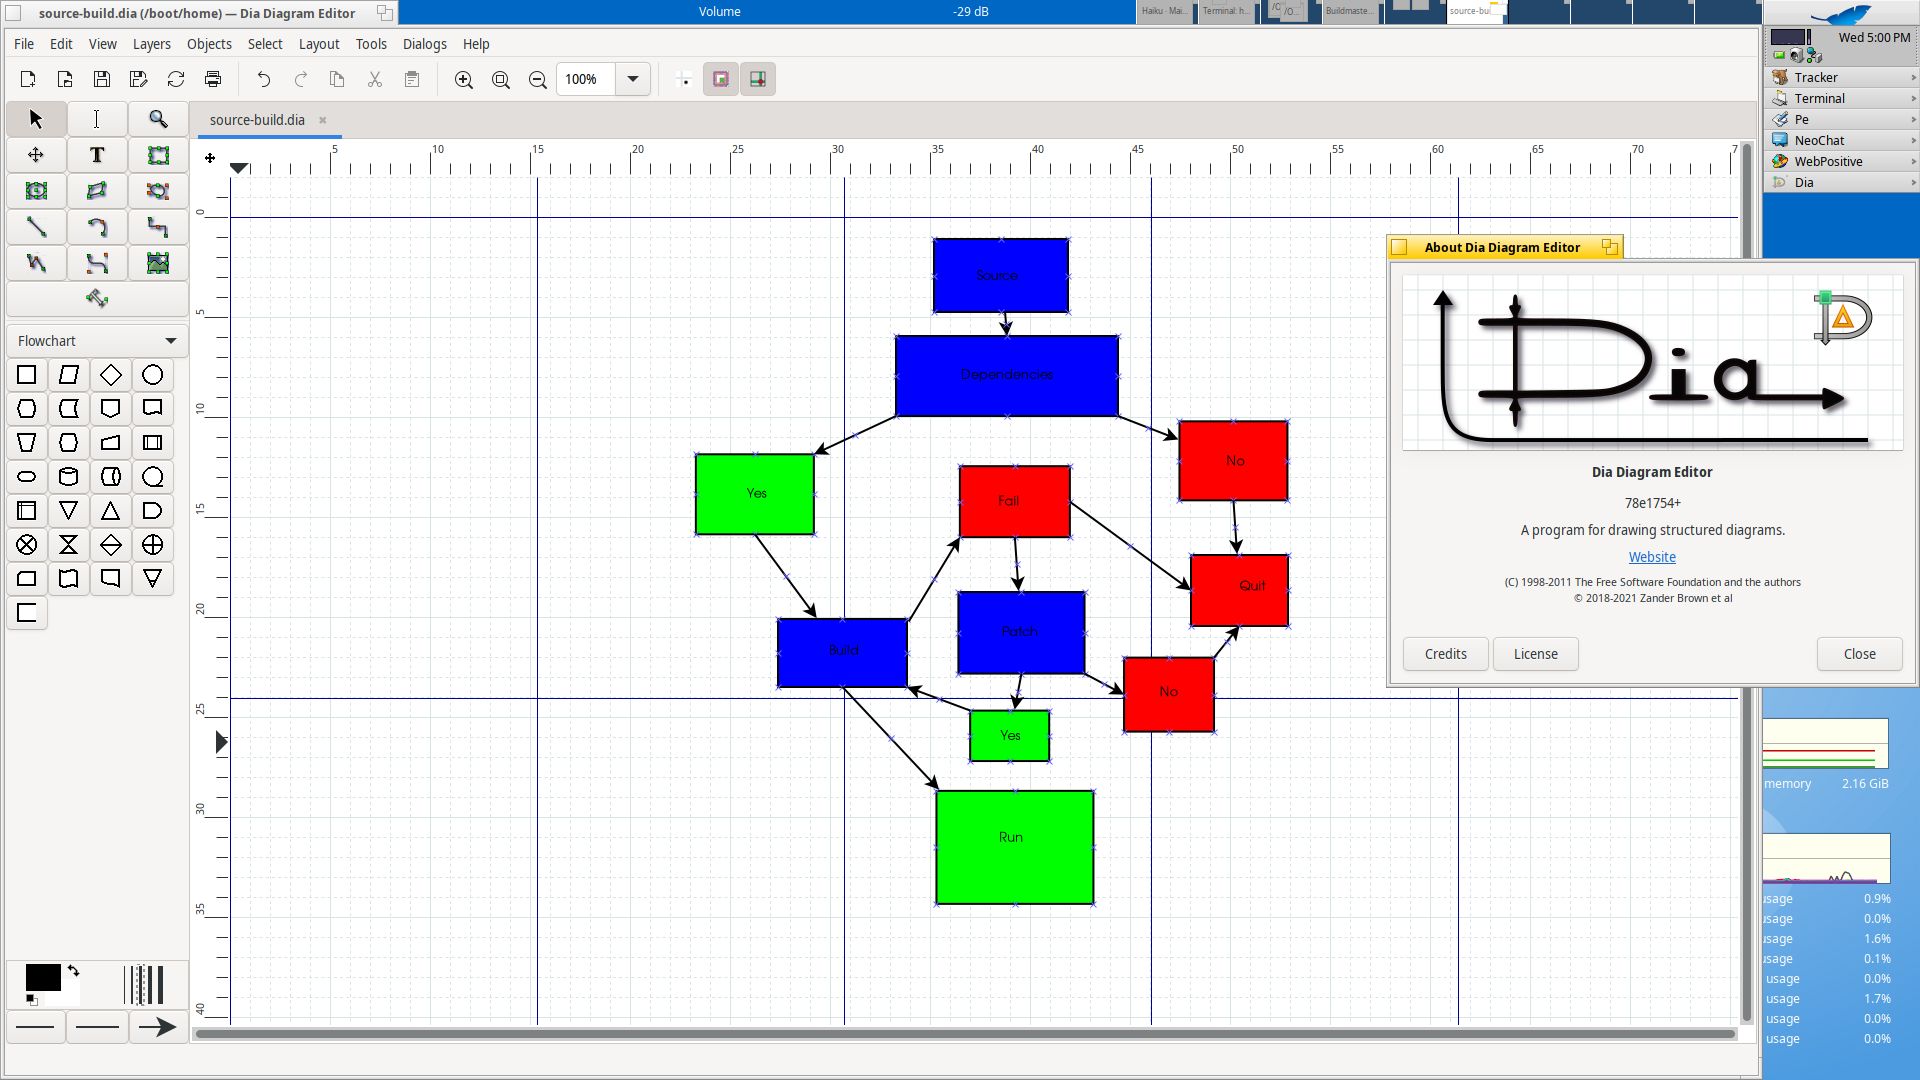Expand the Flowchart sheet dropdown

click(171, 341)
